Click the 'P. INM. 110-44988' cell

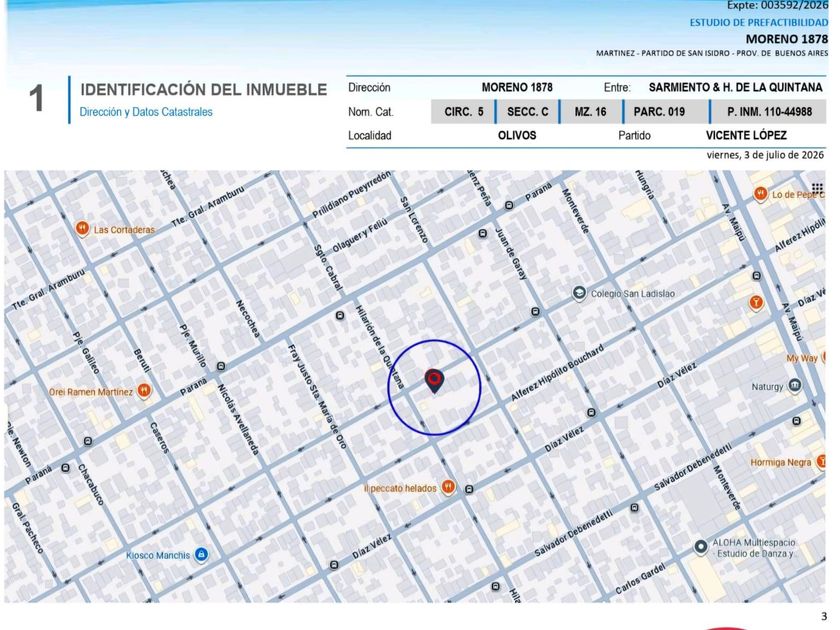[x=769, y=112]
